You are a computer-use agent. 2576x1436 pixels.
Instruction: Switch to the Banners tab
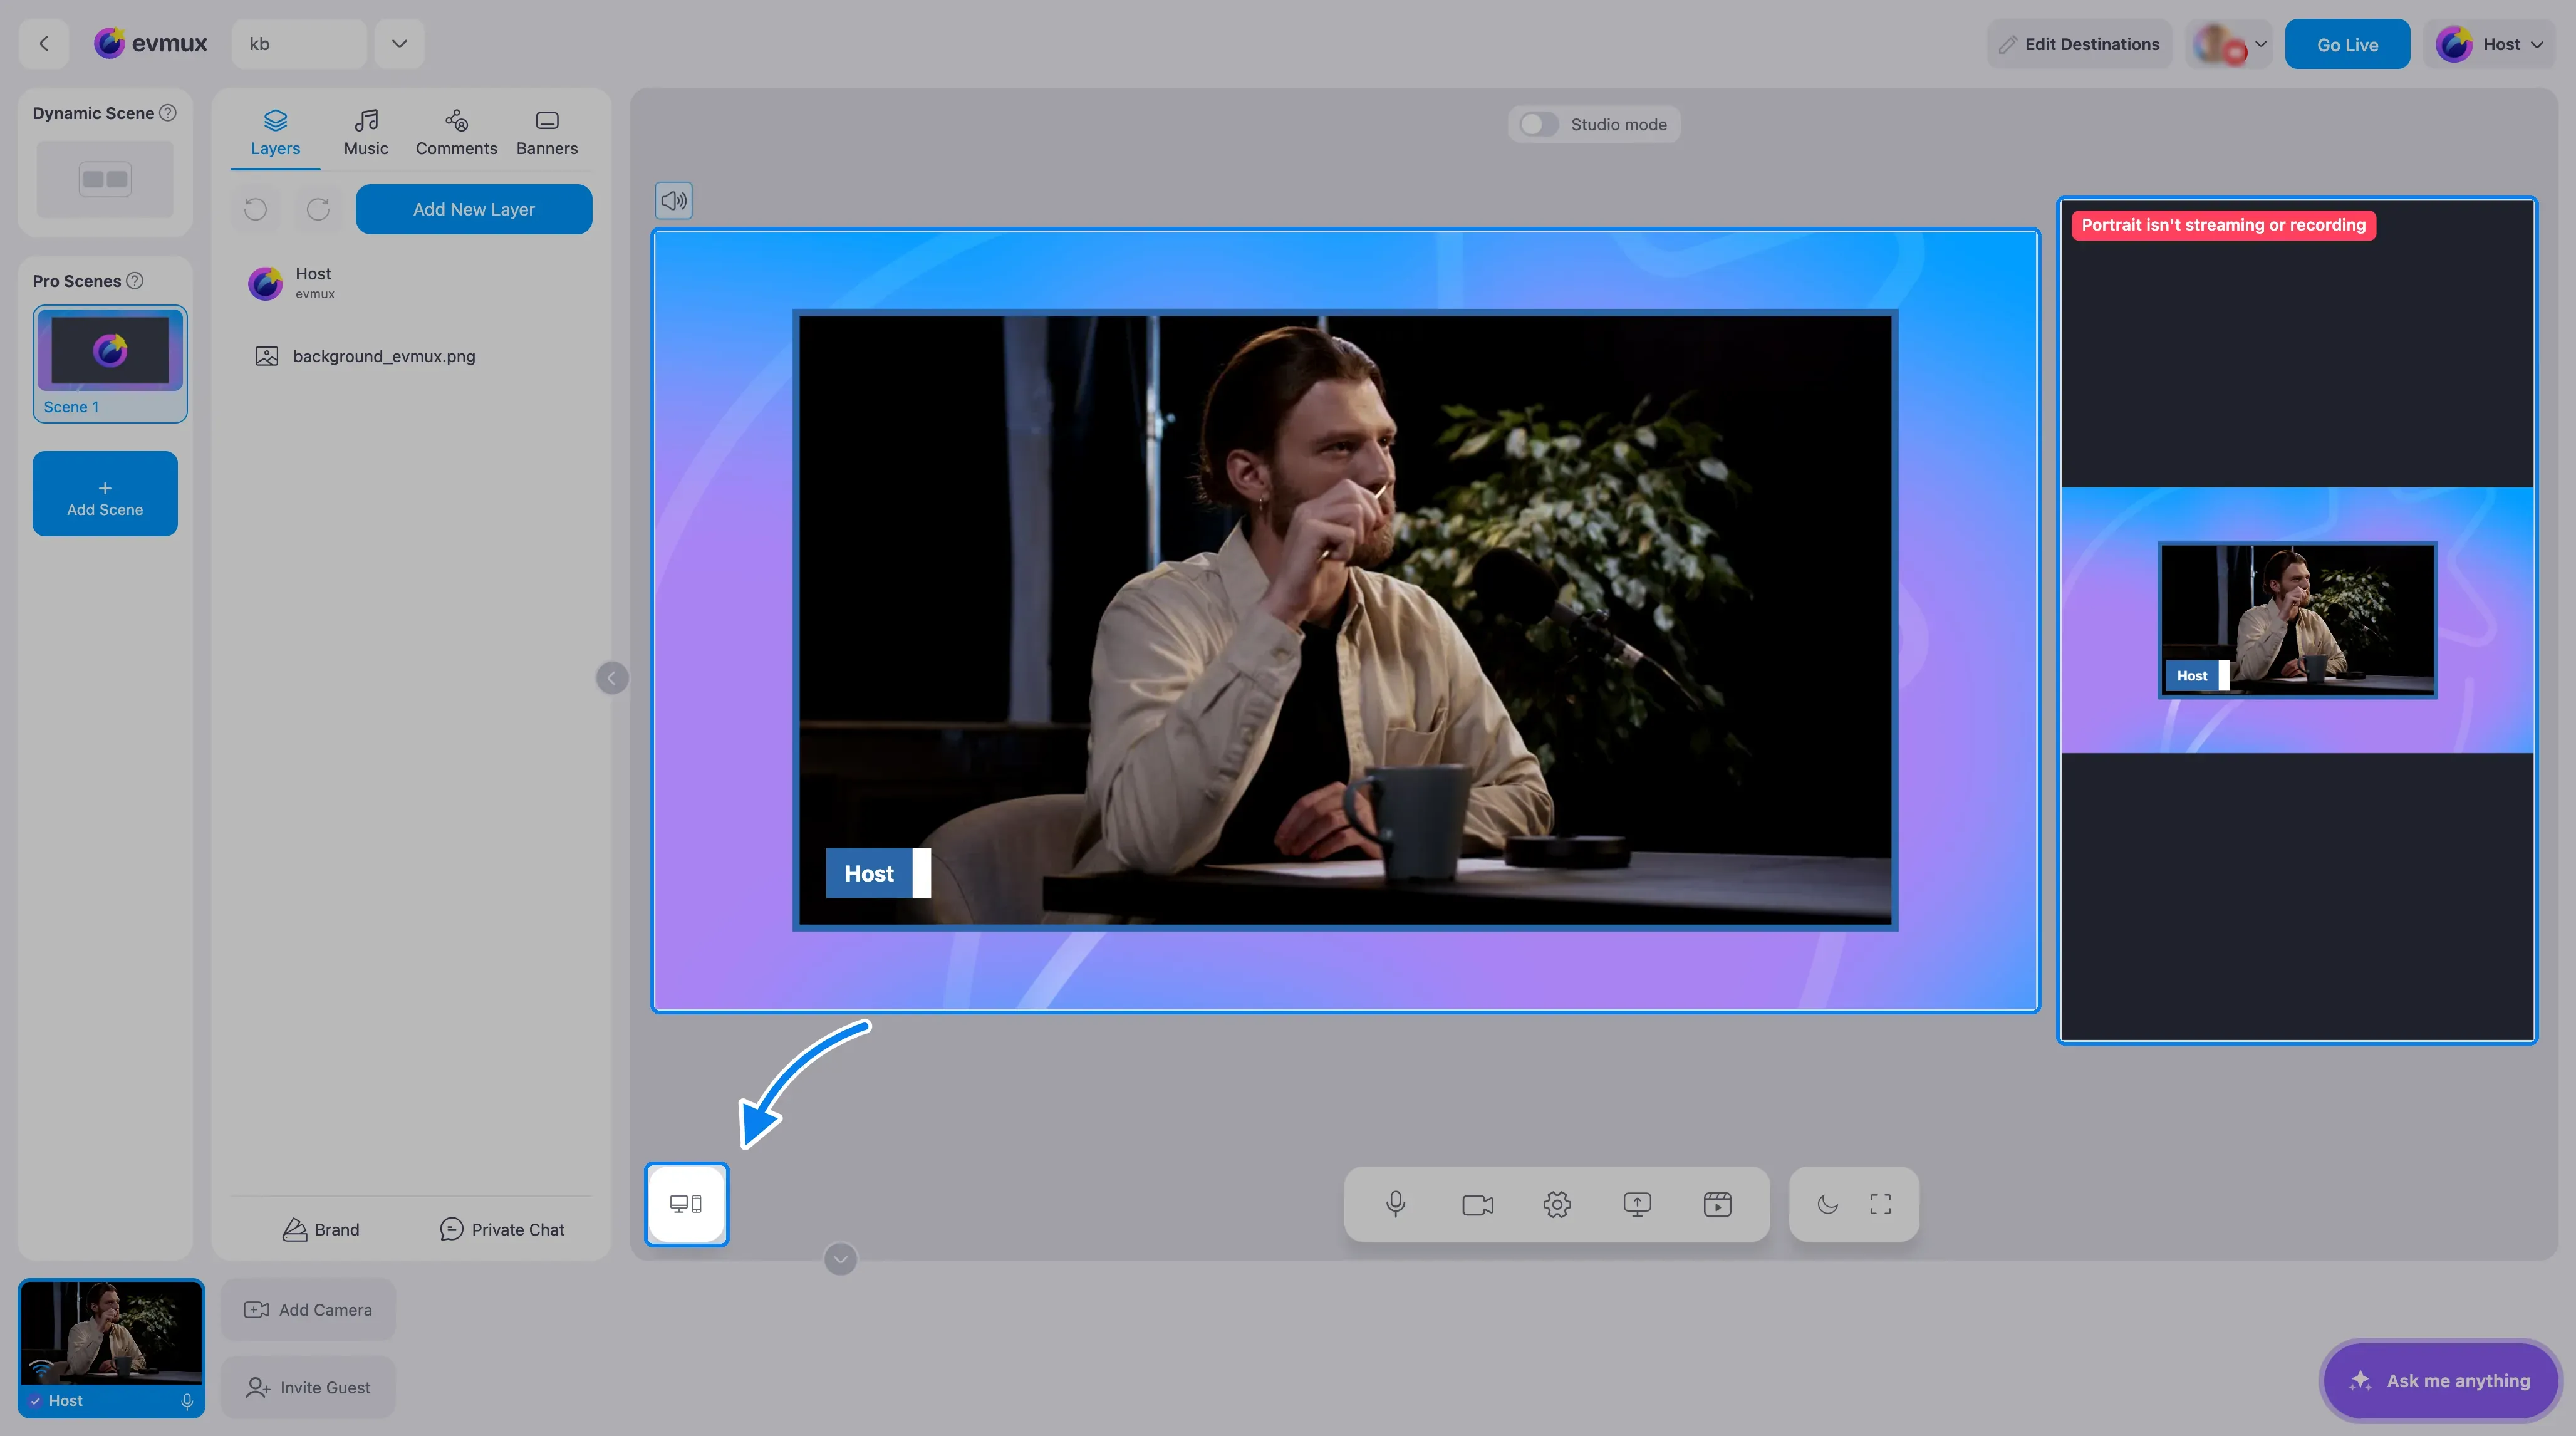(547, 133)
